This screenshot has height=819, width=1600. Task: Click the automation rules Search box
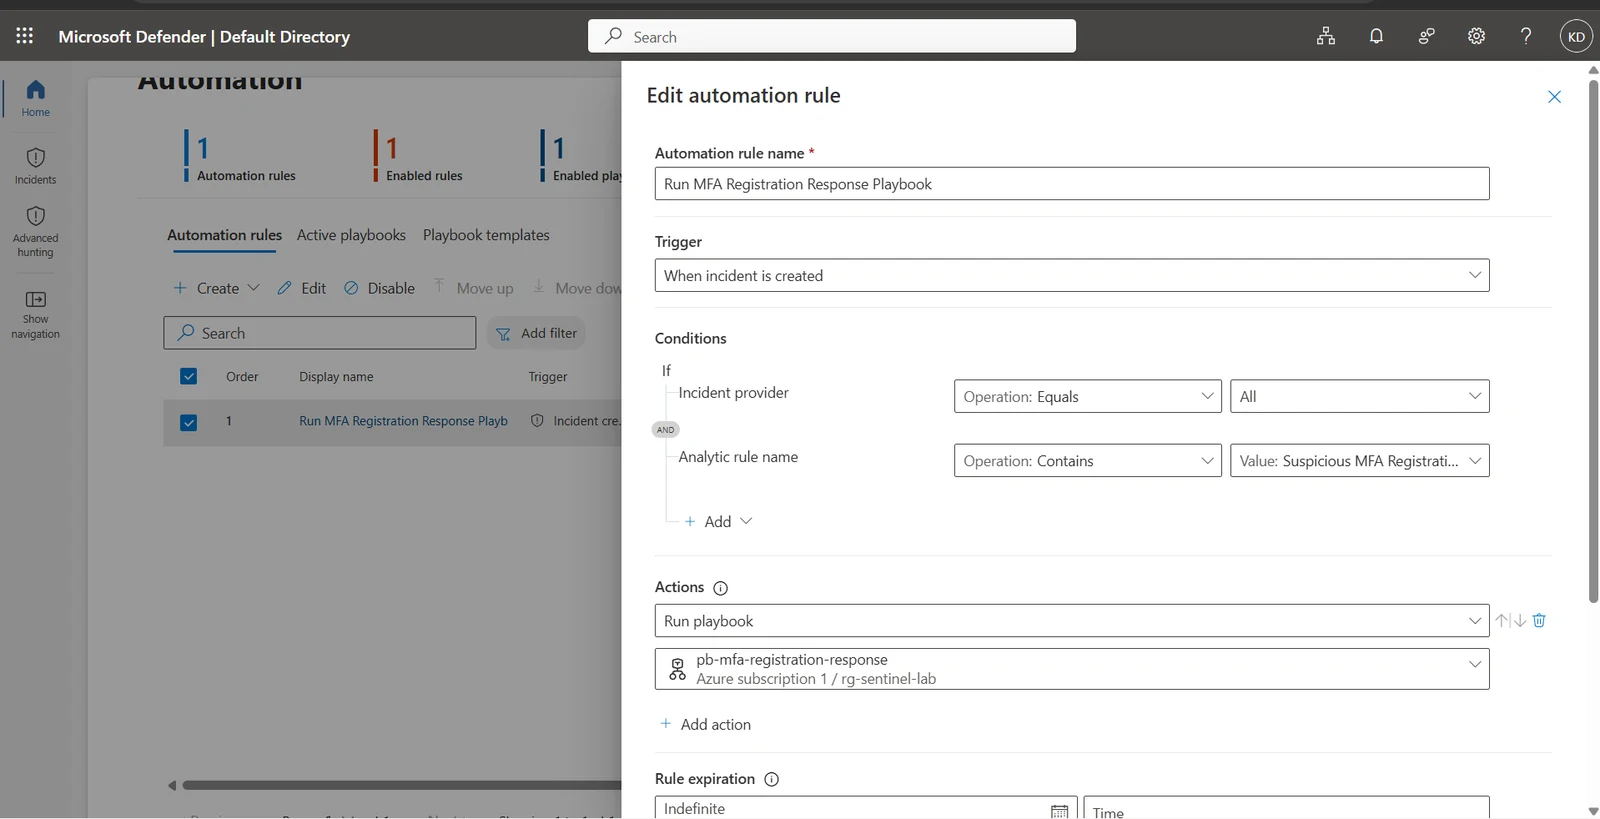320,333
